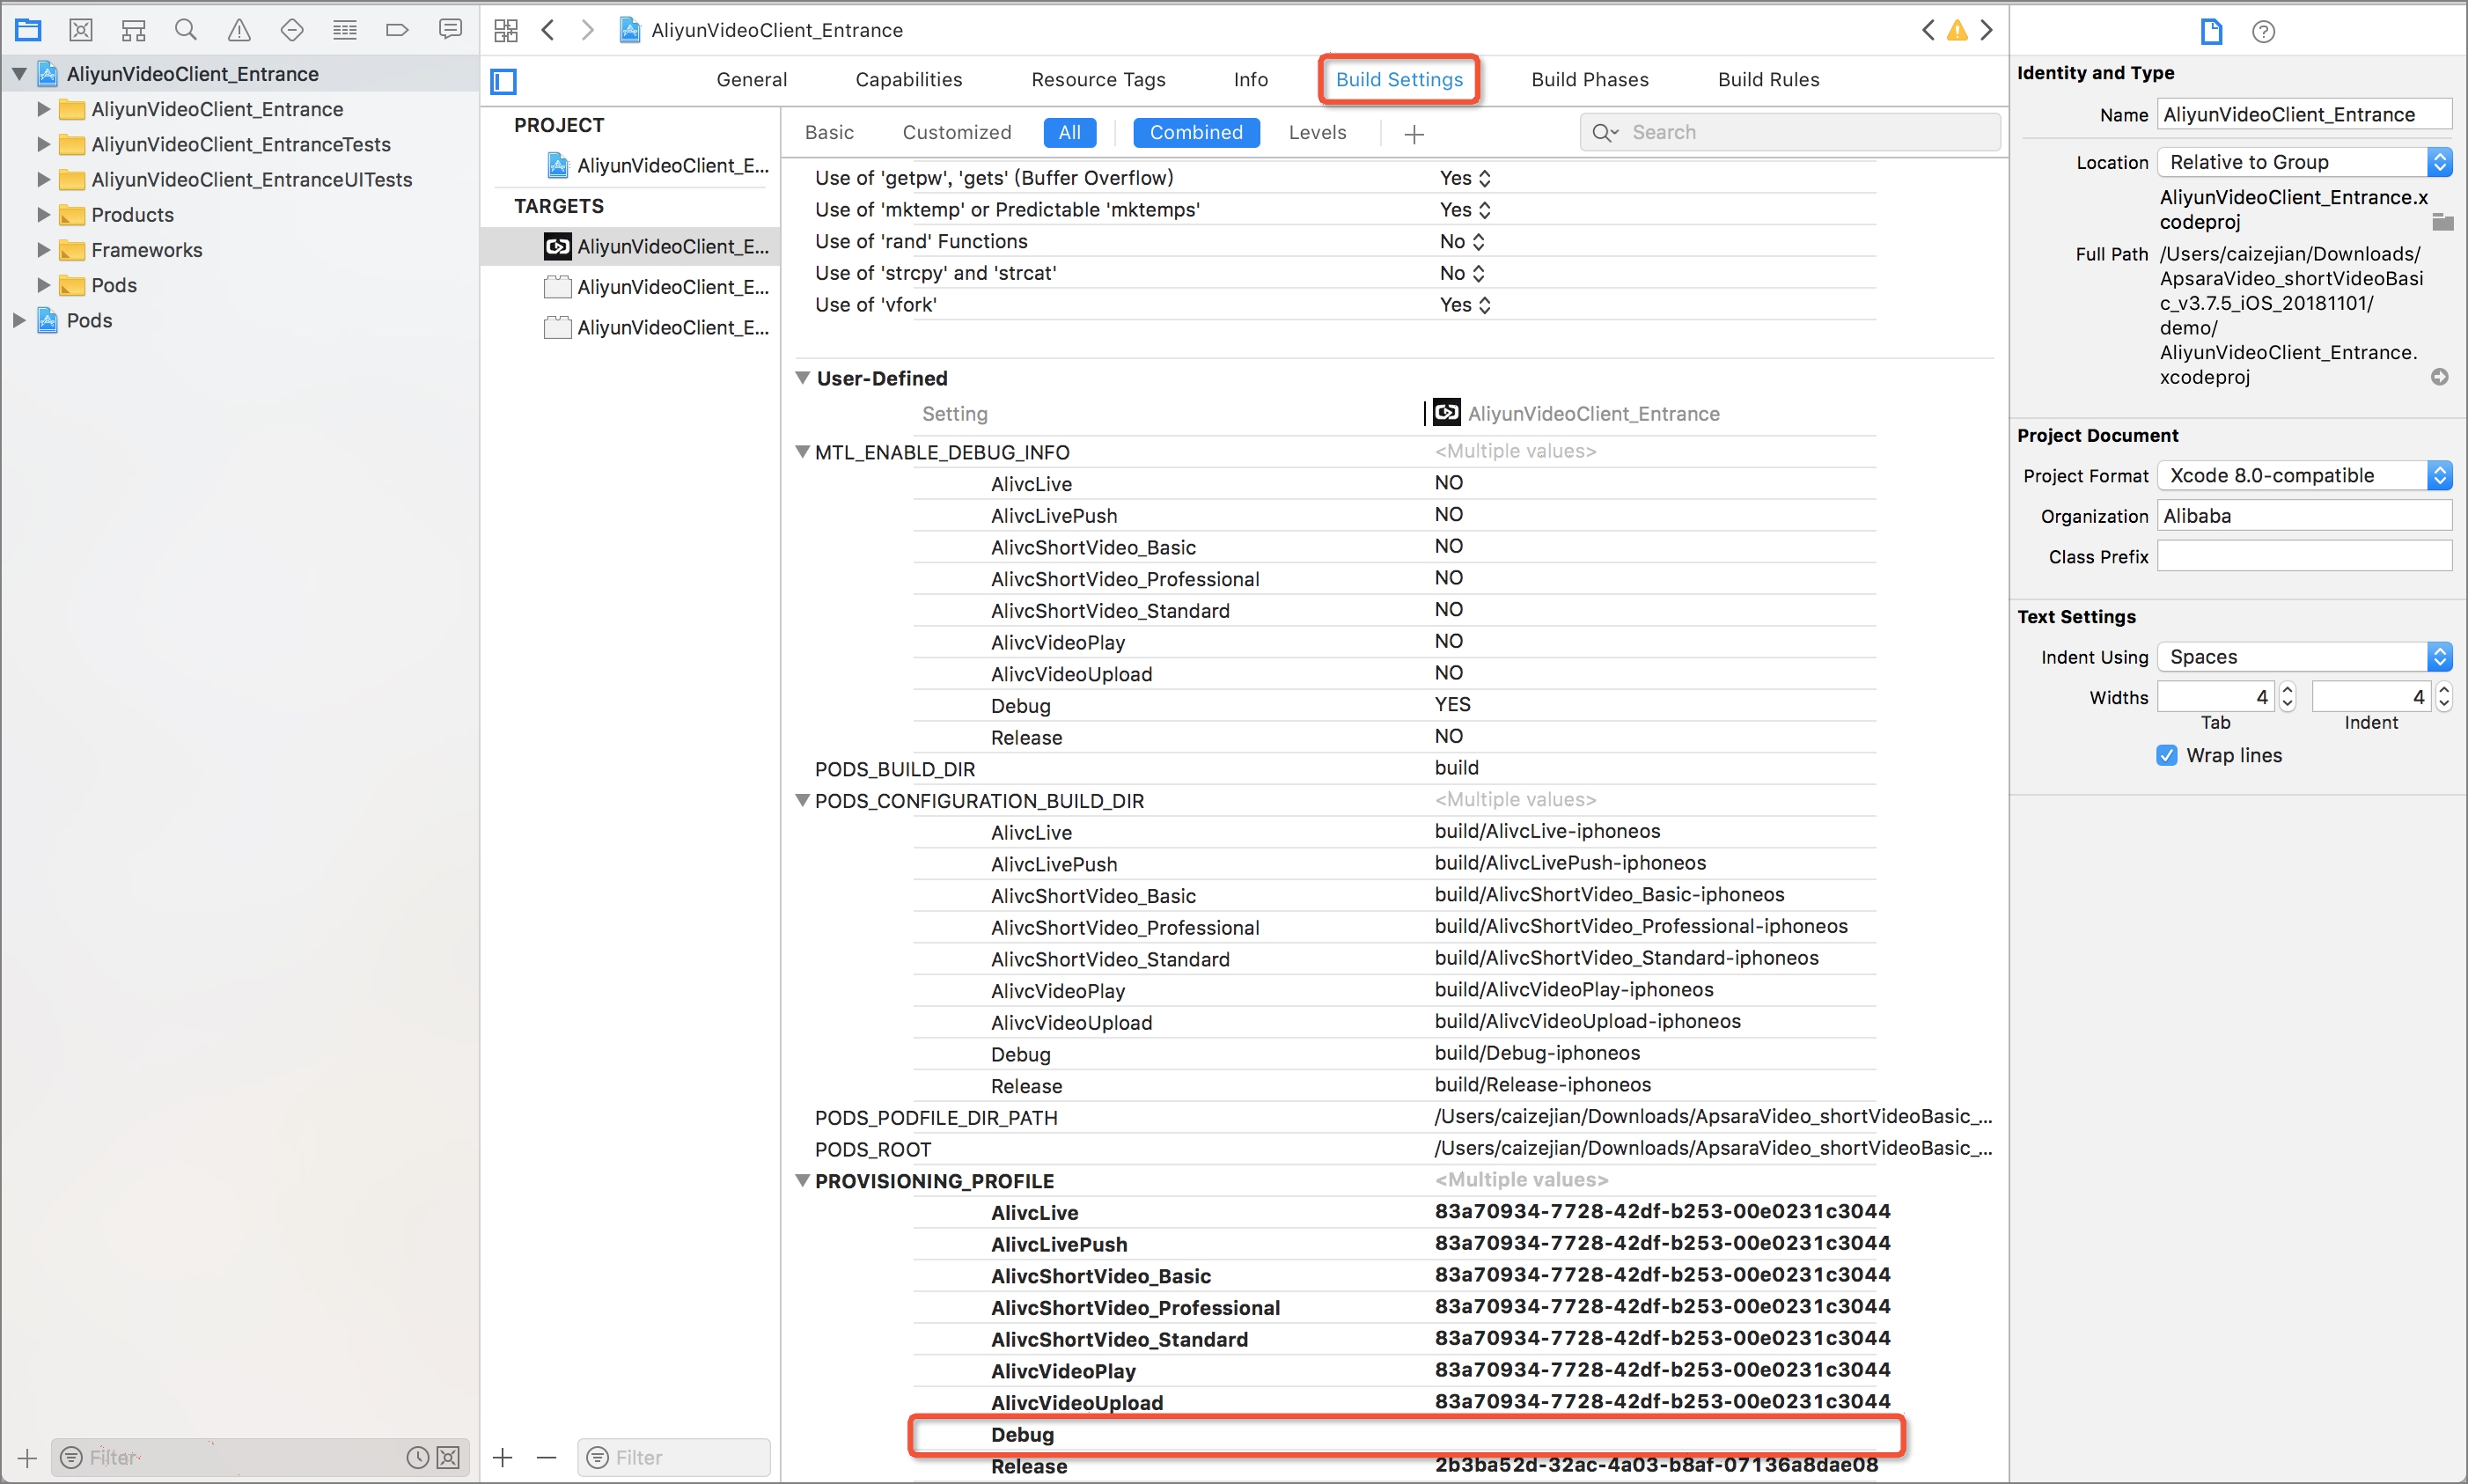Collapse the MTL_ENABLE_DEBUG_INFO setting
2468x1484 pixels.
tap(802, 452)
